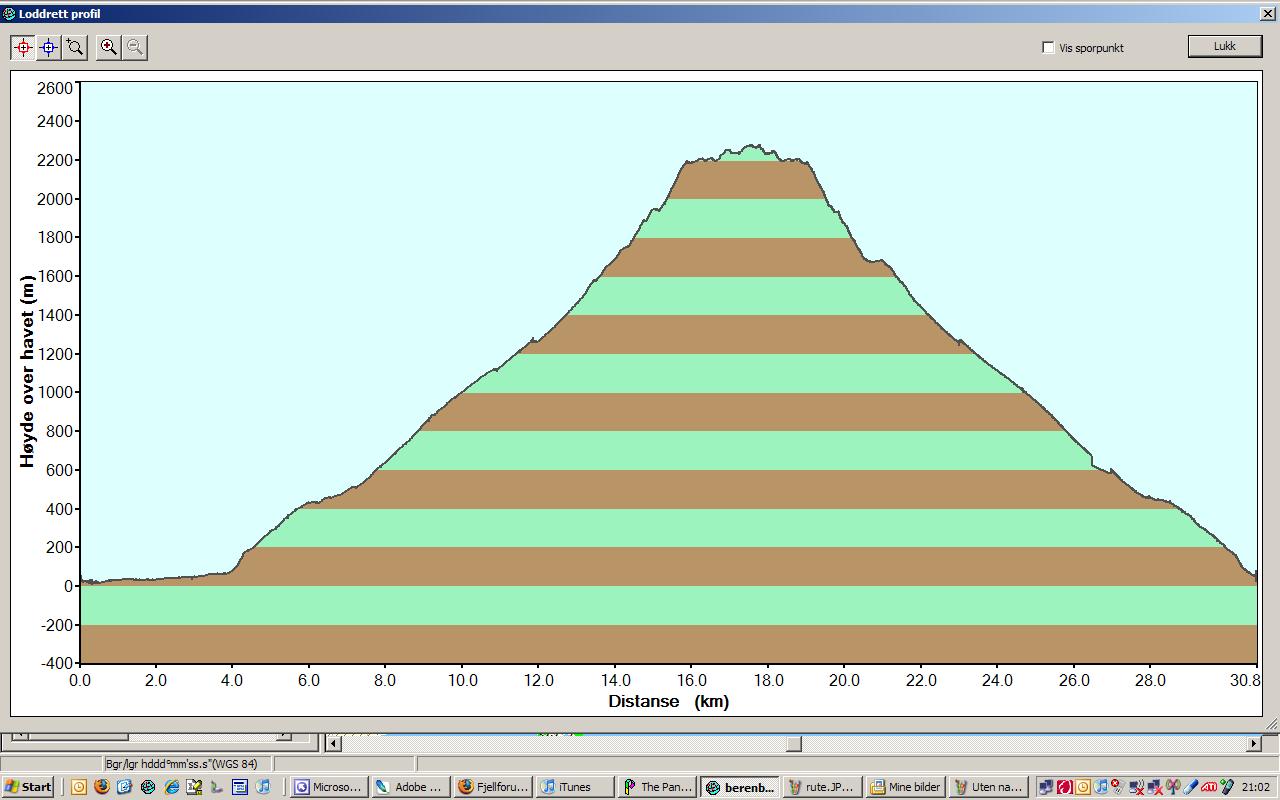Open the Adobe taskbar window

coord(409,787)
